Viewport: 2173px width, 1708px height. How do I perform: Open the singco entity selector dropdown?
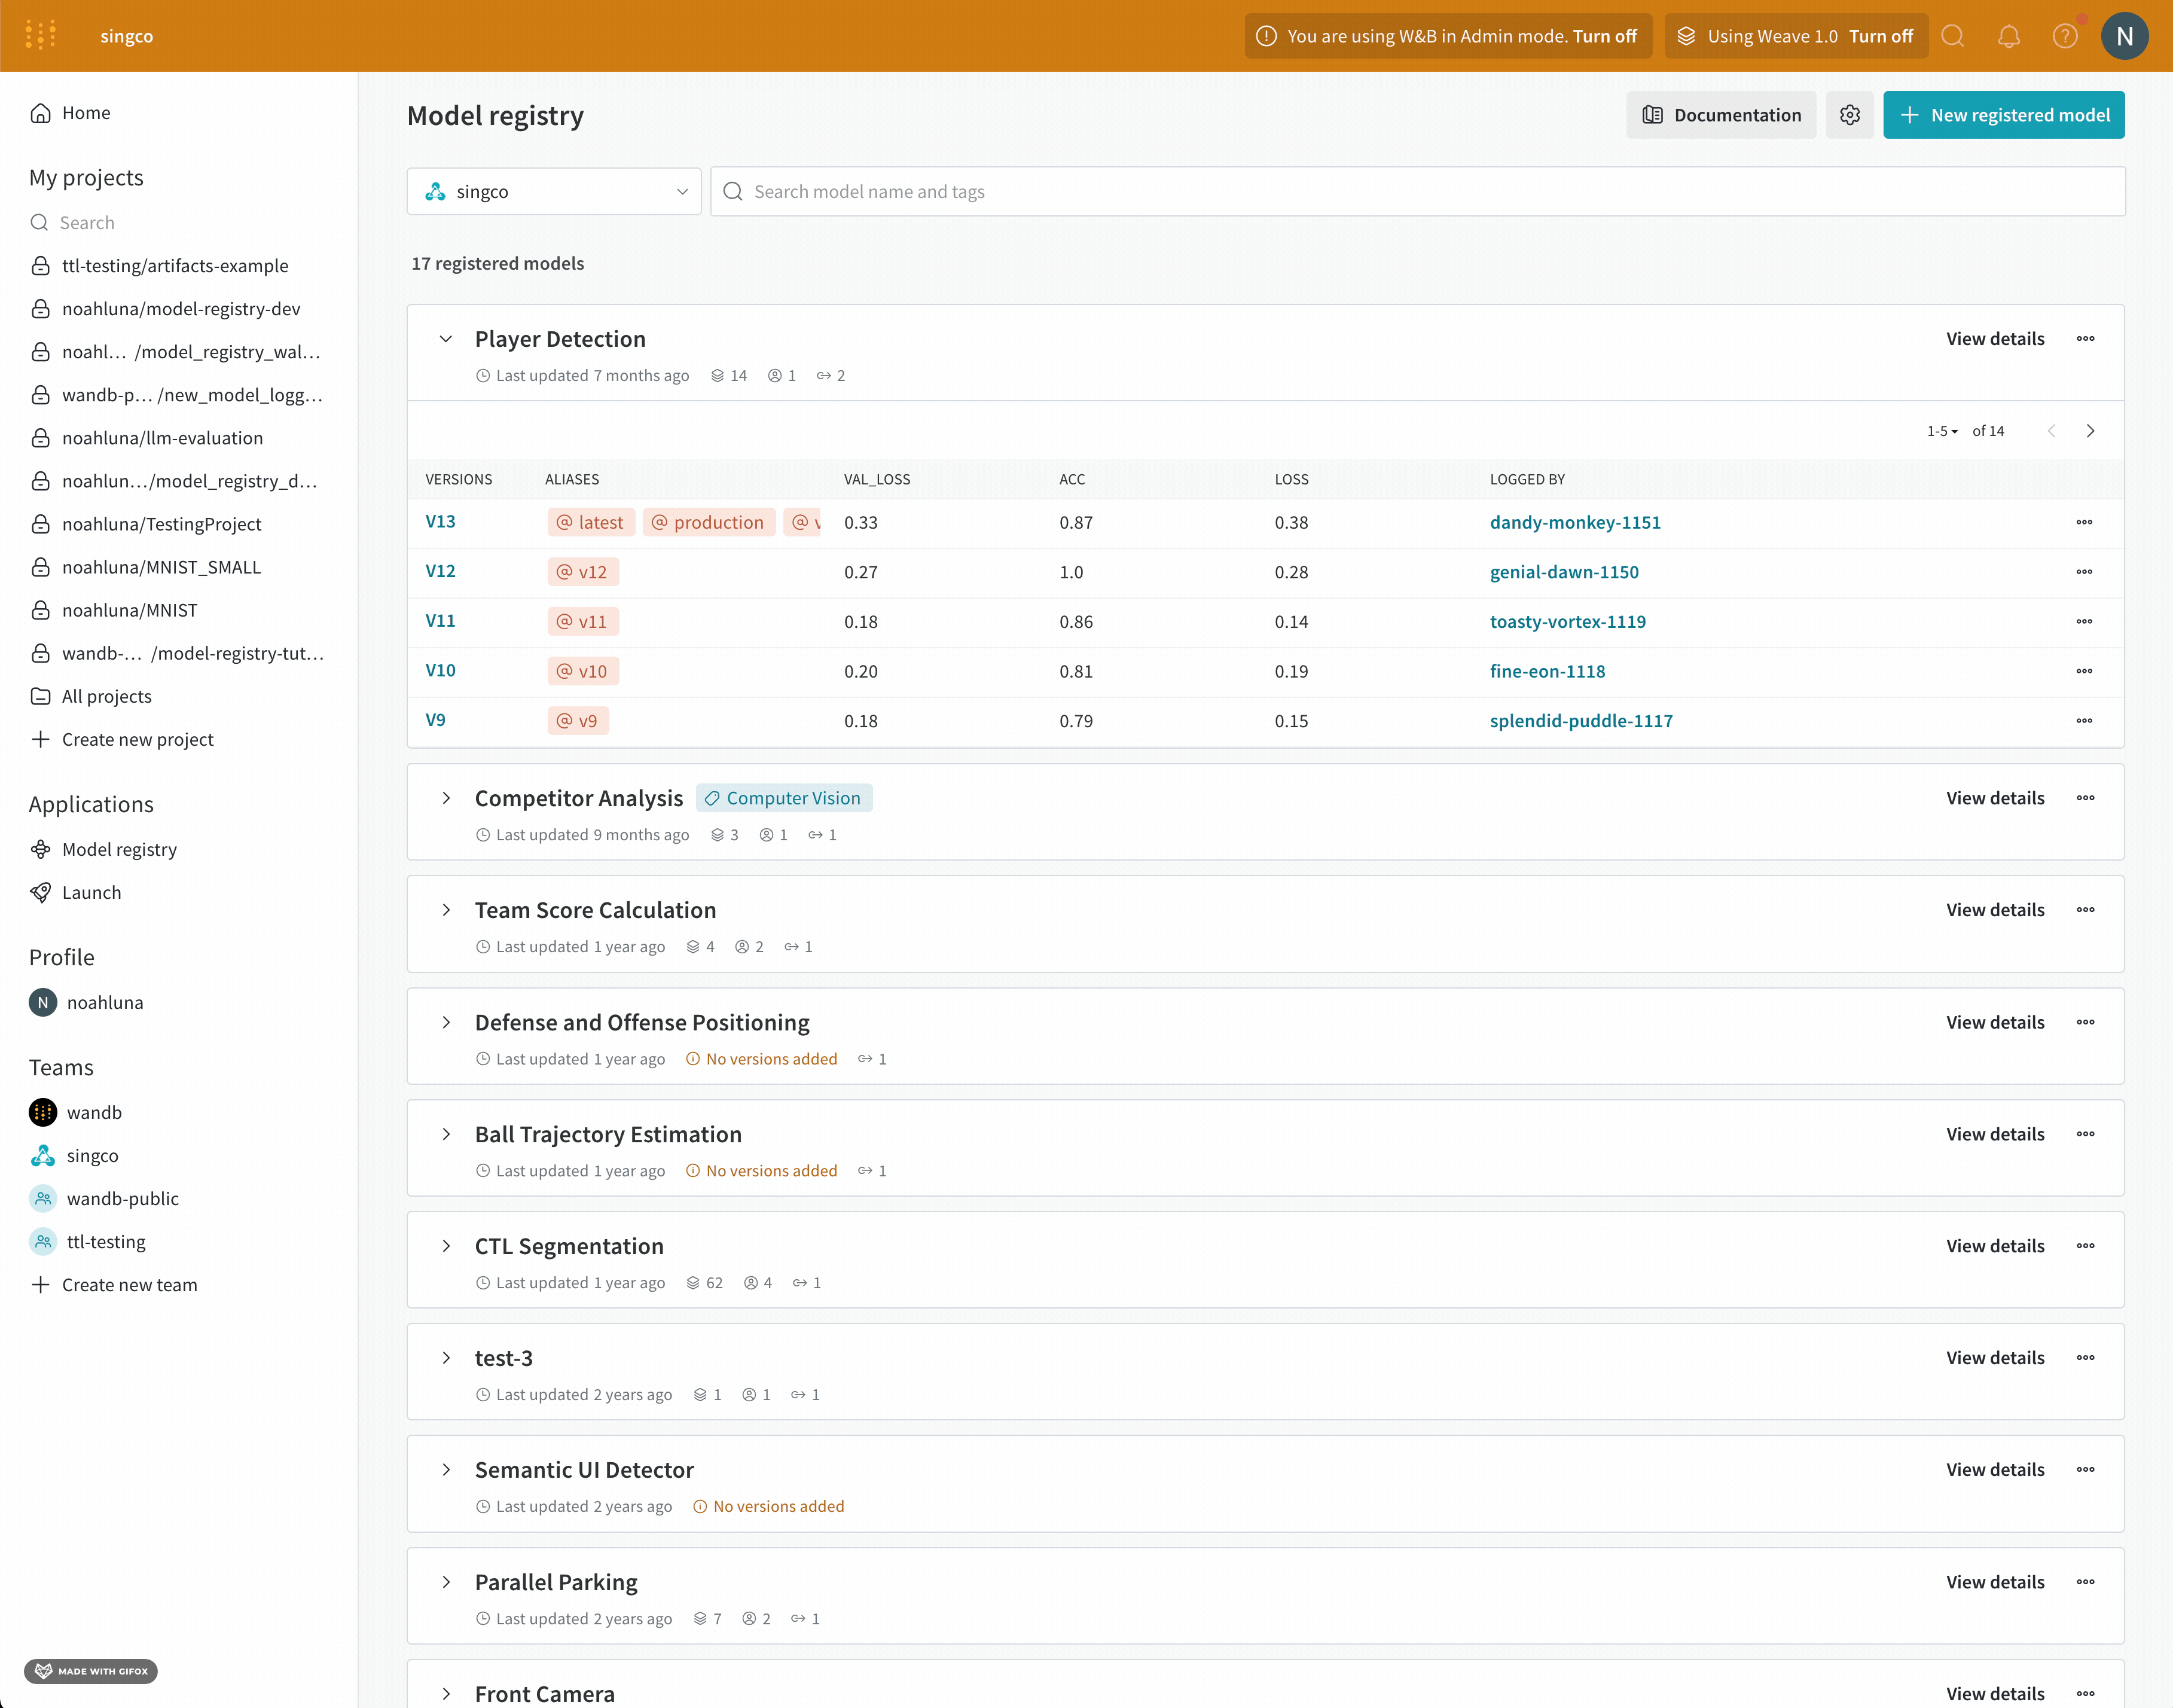[x=554, y=191]
